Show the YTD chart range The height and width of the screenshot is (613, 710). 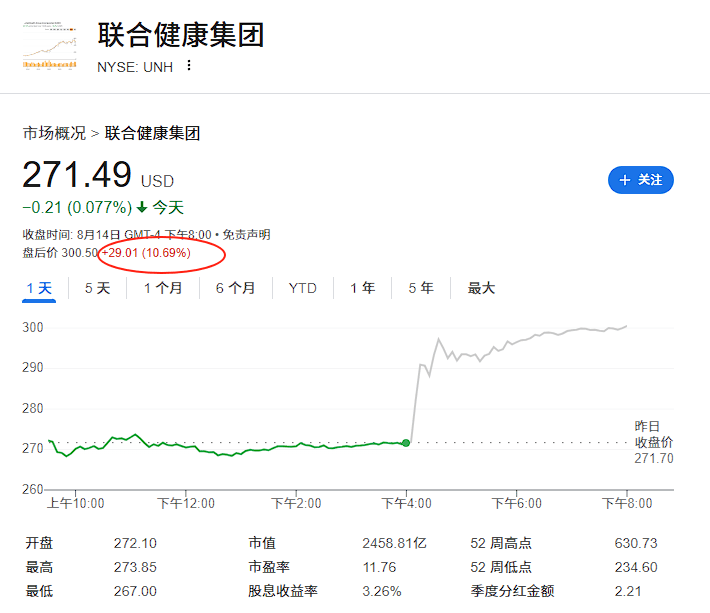[x=302, y=288]
